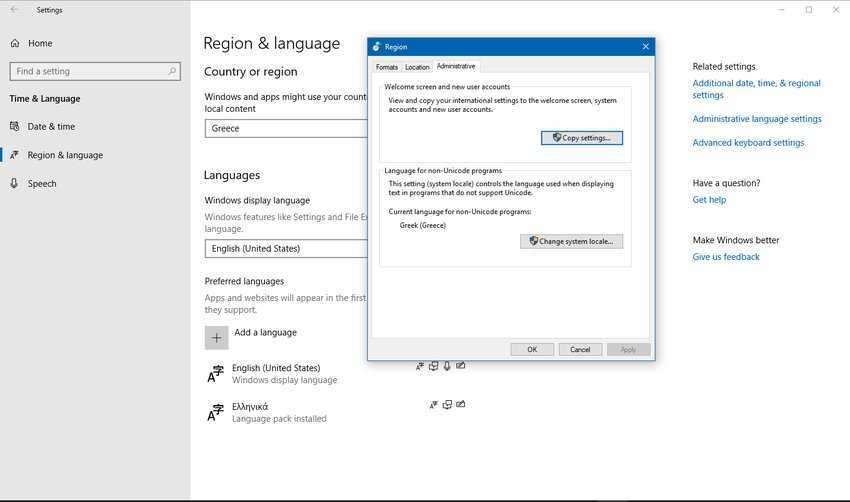Screen dimensions: 850x502
Task: Focus the Find a setting search box
Action: tap(95, 71)
